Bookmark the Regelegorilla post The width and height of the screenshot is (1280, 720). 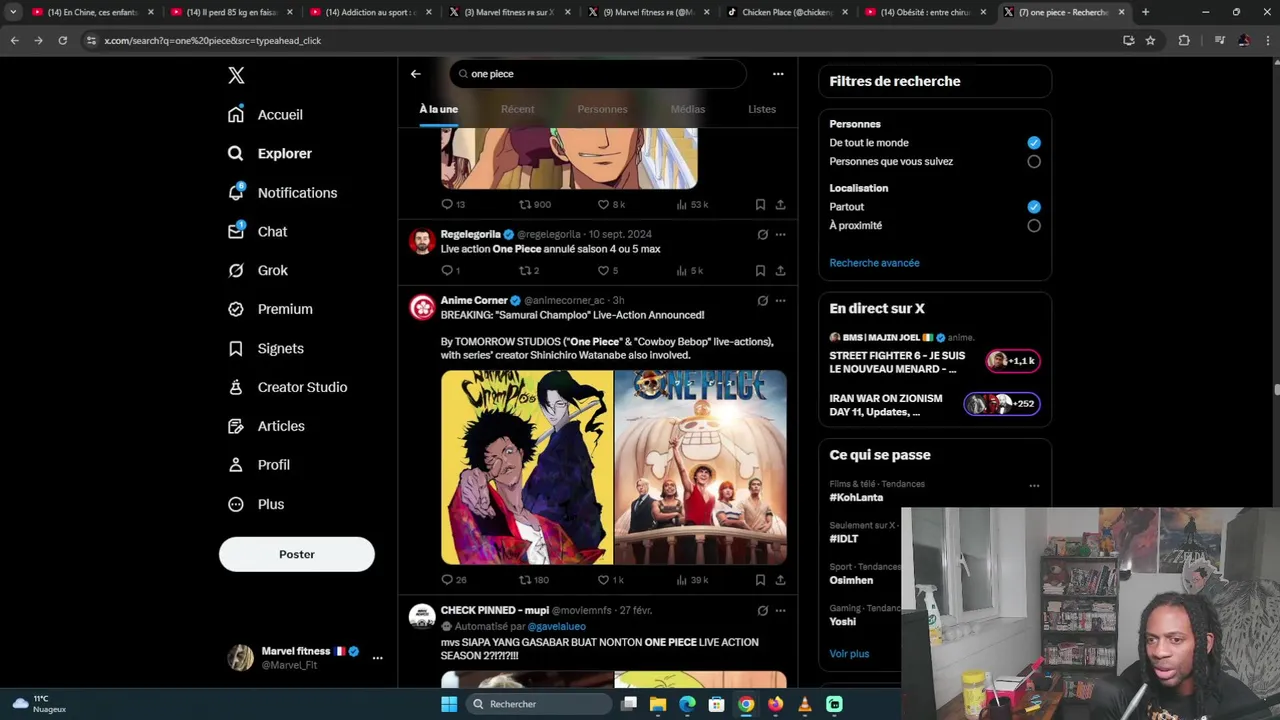click(760, 270)
